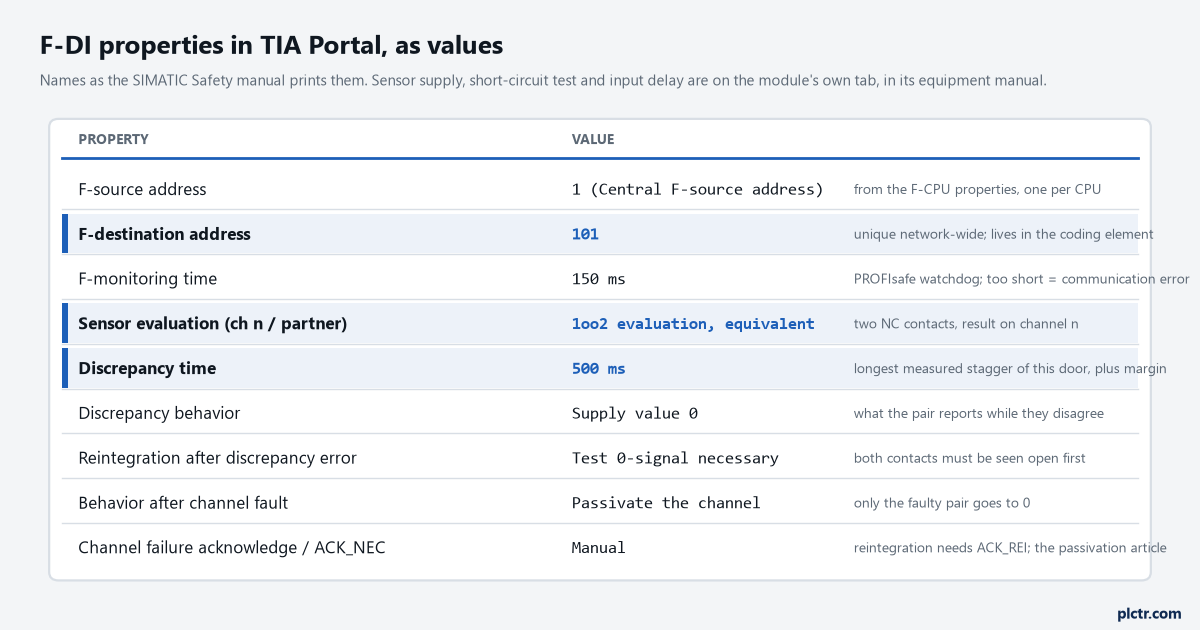
Task: Click the highlighted value 101
Action: tap(585, 234)
